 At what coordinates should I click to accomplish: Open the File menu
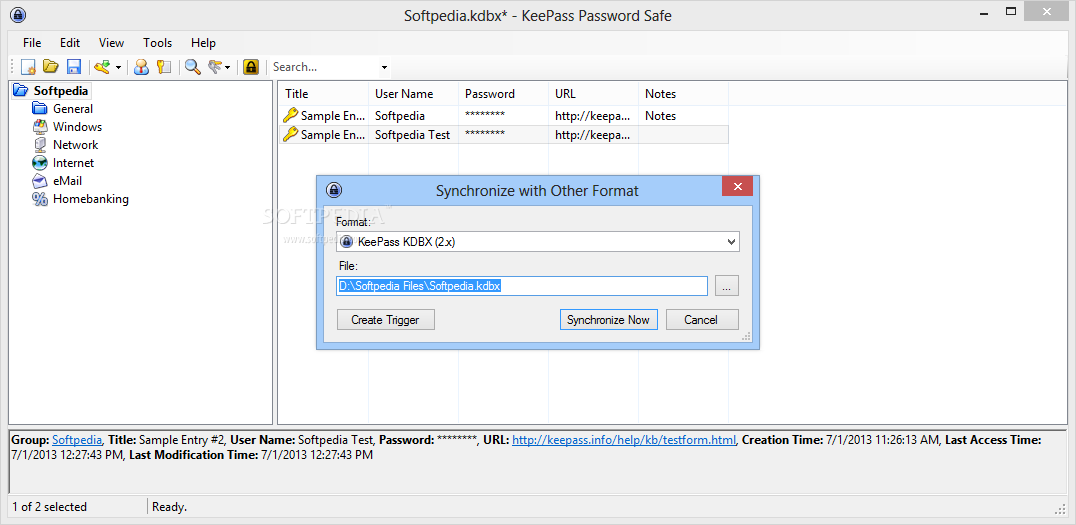32,43
